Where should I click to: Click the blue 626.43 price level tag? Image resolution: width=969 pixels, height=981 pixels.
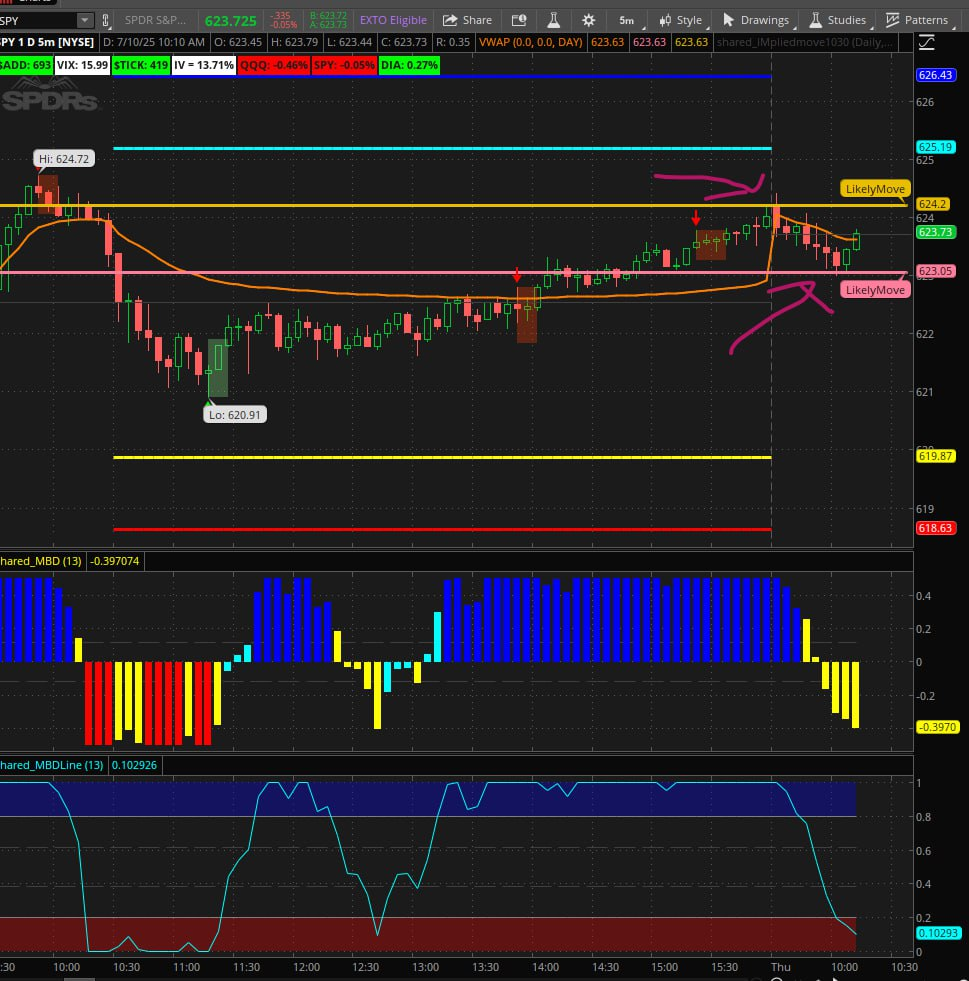(x=935, y=76)
